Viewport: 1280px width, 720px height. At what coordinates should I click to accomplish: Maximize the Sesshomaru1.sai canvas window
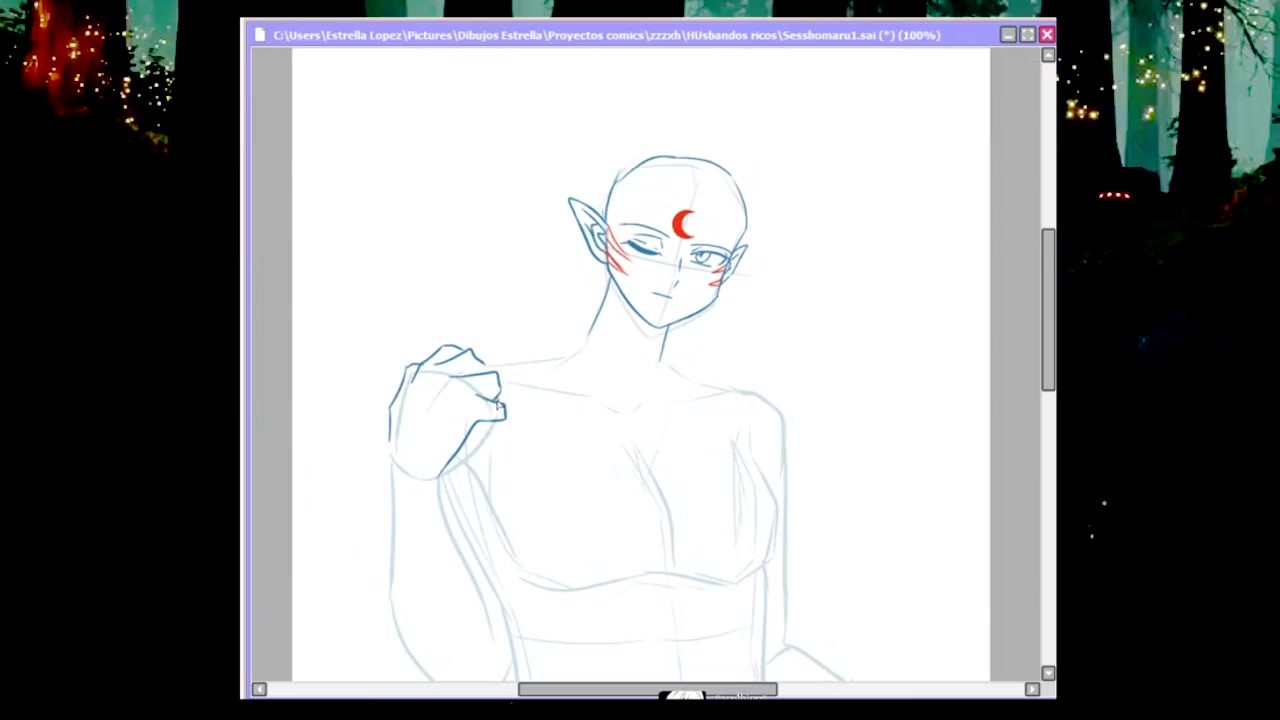(1027, 35)
